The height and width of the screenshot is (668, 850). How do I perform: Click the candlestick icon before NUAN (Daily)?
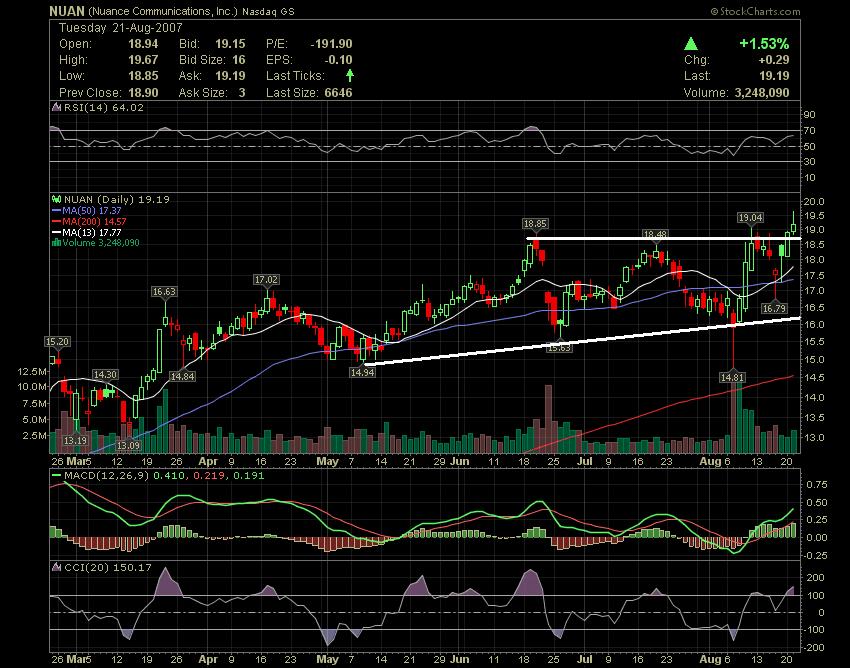(x=56, y=199)
